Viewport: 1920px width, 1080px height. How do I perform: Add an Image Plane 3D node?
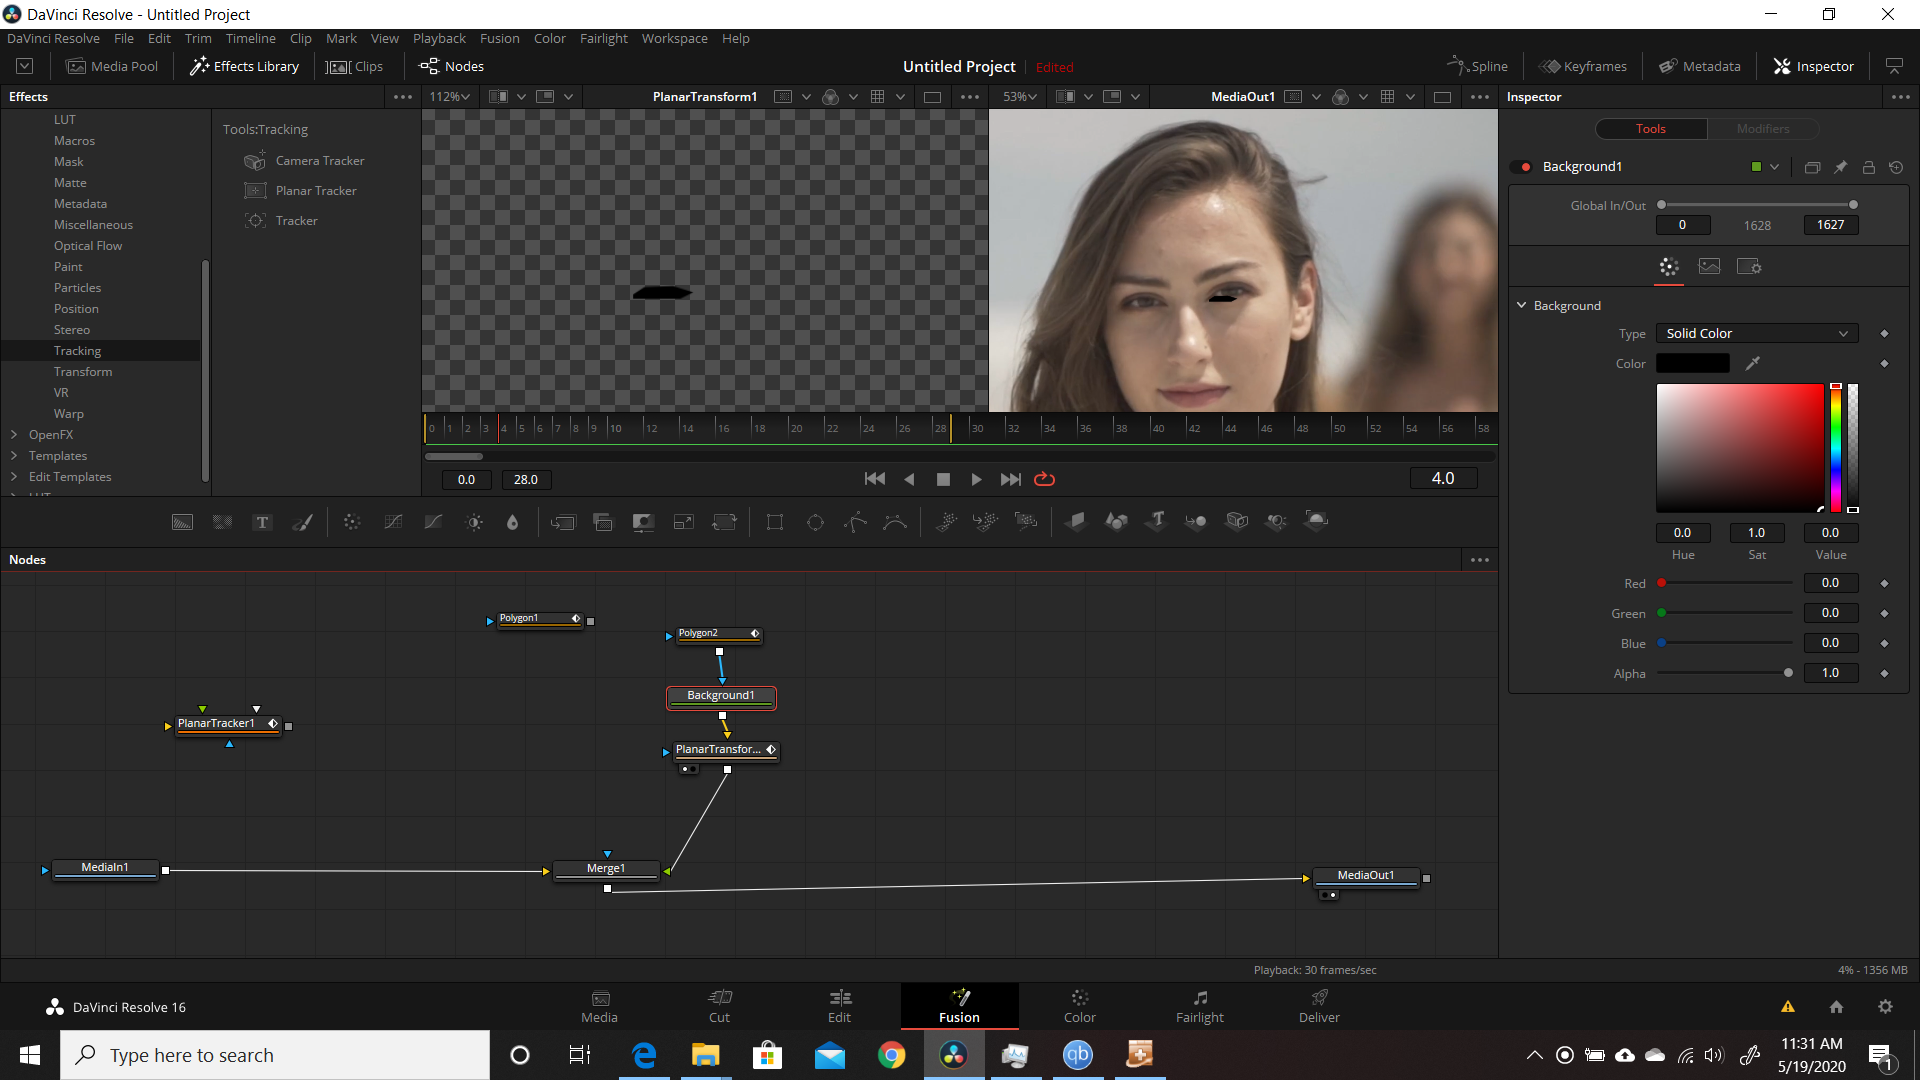[1076, 521]
